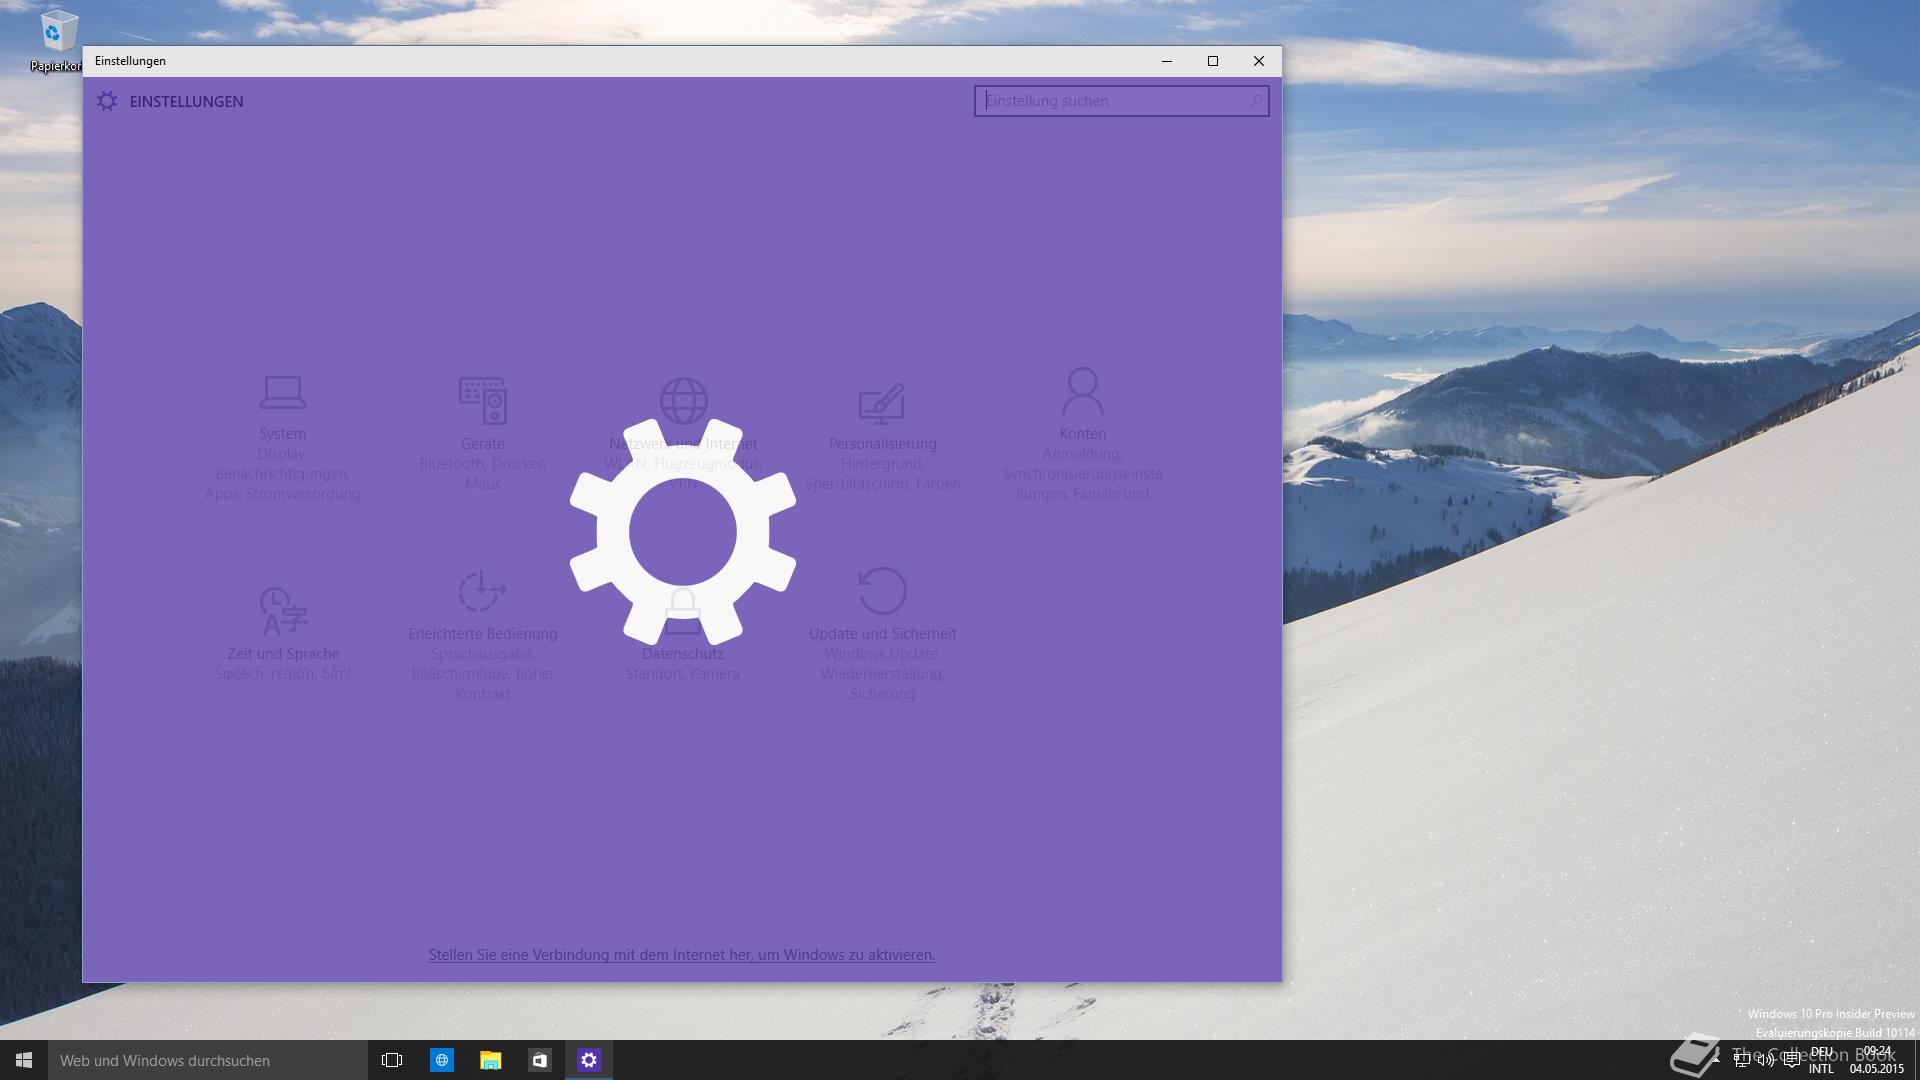Open the System settings category

(283, 438)
